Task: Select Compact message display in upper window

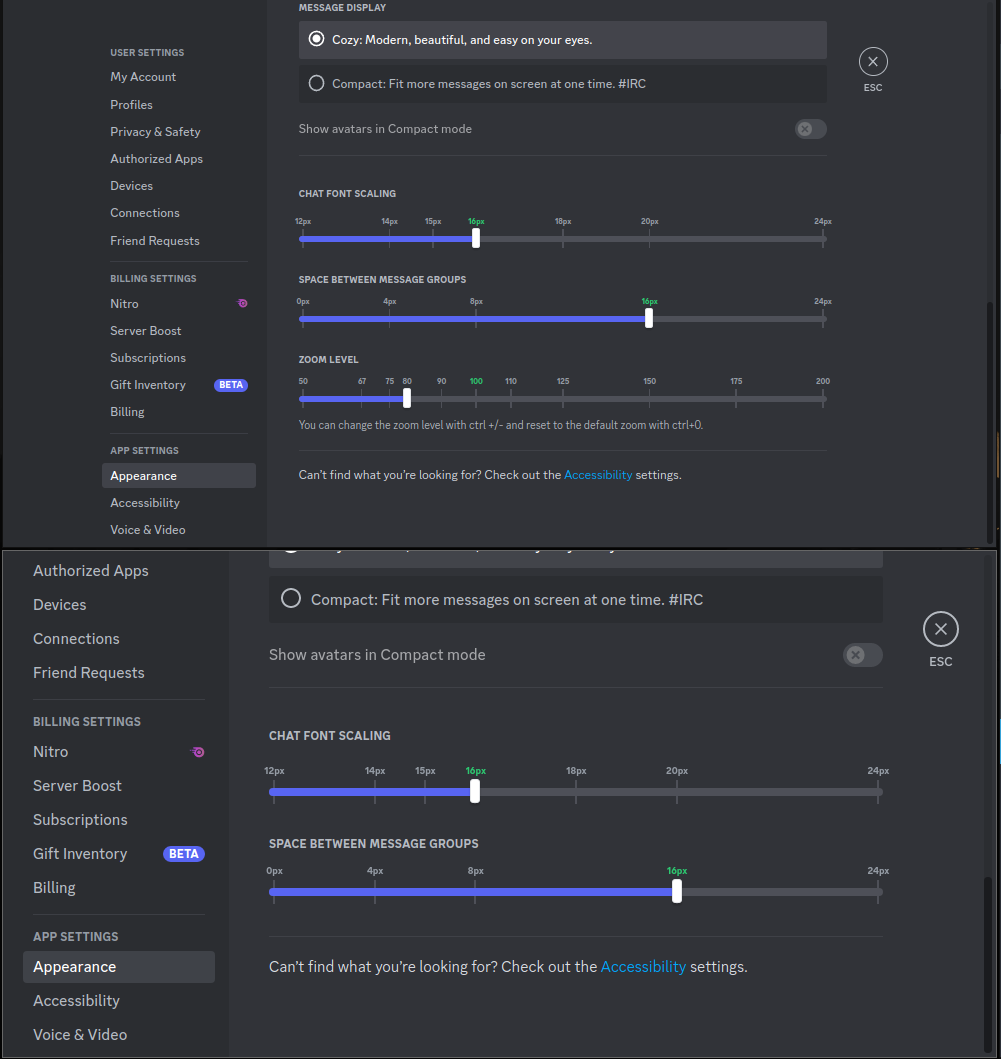Action: click(563, 84)
